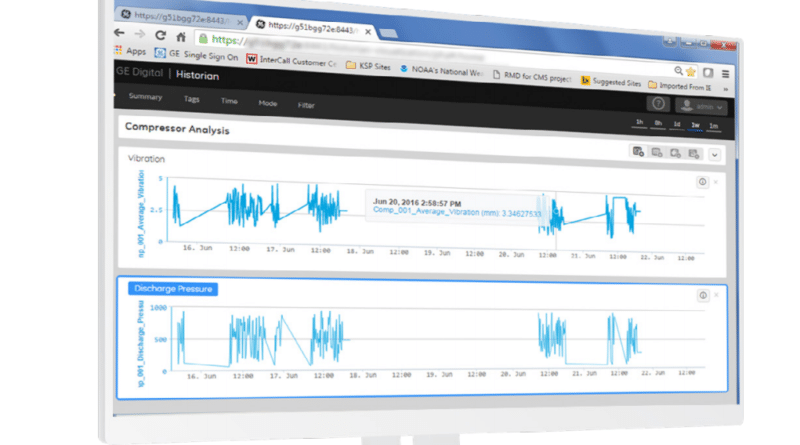Select the 1w time range

[695, 125]
